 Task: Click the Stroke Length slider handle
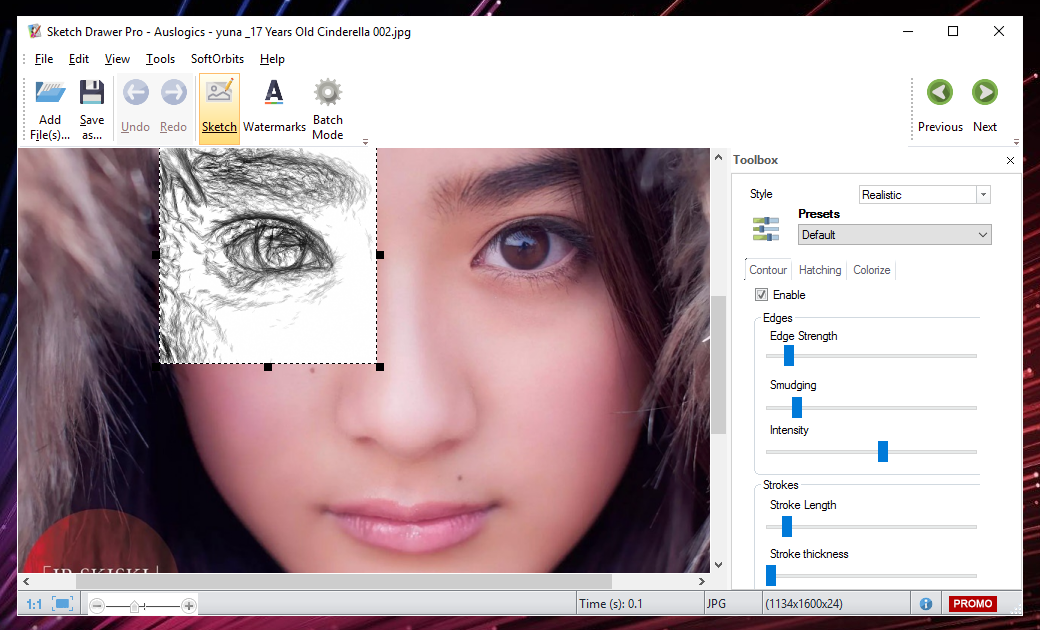(x=787, y=527)
